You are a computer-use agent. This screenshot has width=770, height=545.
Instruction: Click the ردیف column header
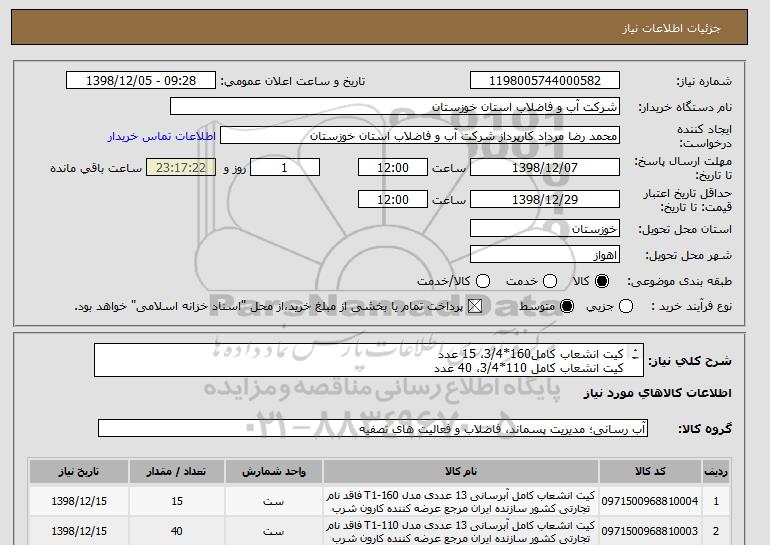[x=716, y=471]
